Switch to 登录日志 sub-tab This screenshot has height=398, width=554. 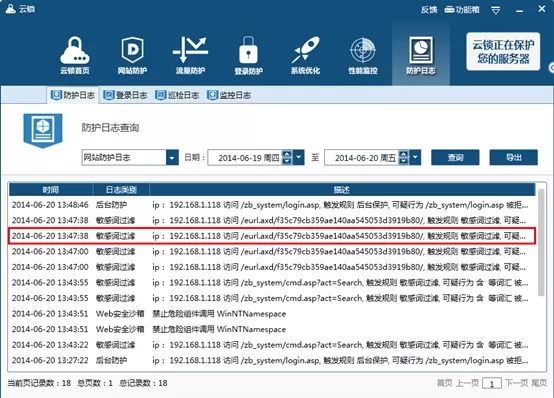(x=125, y=95)
